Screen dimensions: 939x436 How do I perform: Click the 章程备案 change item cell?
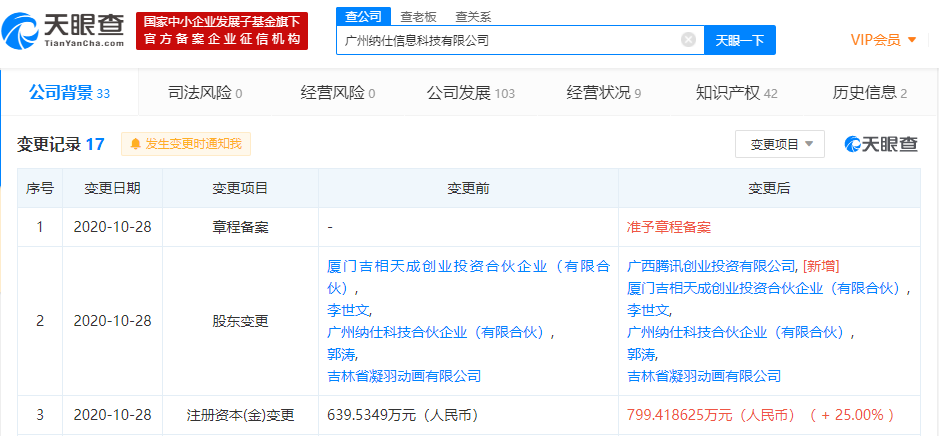pos(240,228)
